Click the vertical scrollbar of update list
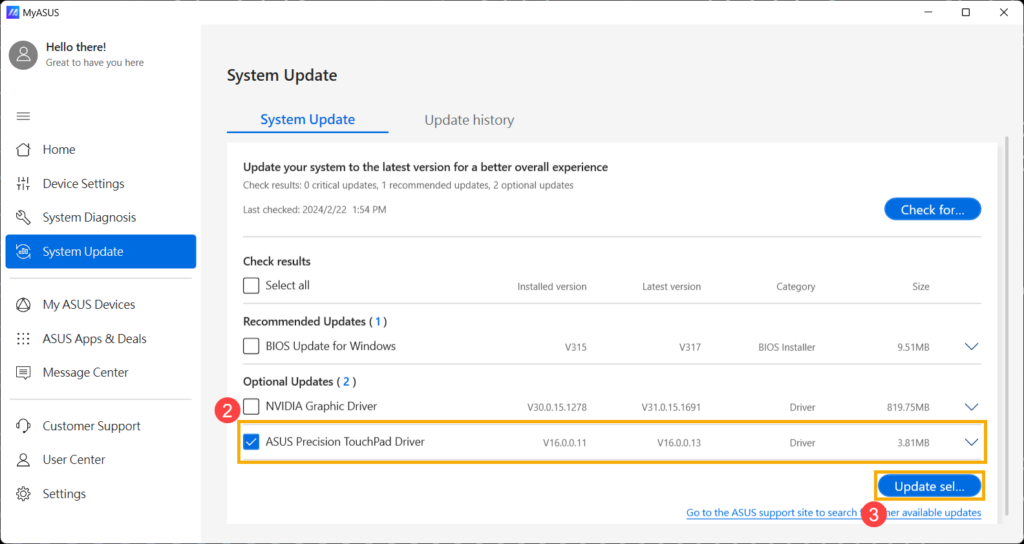Image resolution: width=1024 pixels, height=544 pixels. [1006, 327]
